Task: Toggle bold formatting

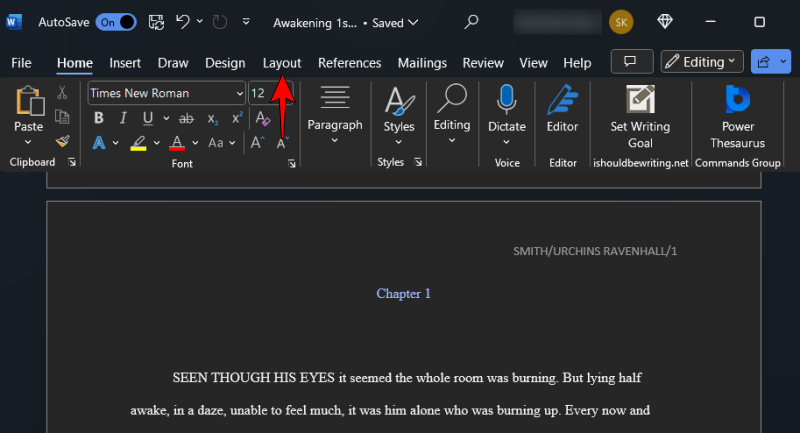Action: pyautogui.click(x=98, y=118)
